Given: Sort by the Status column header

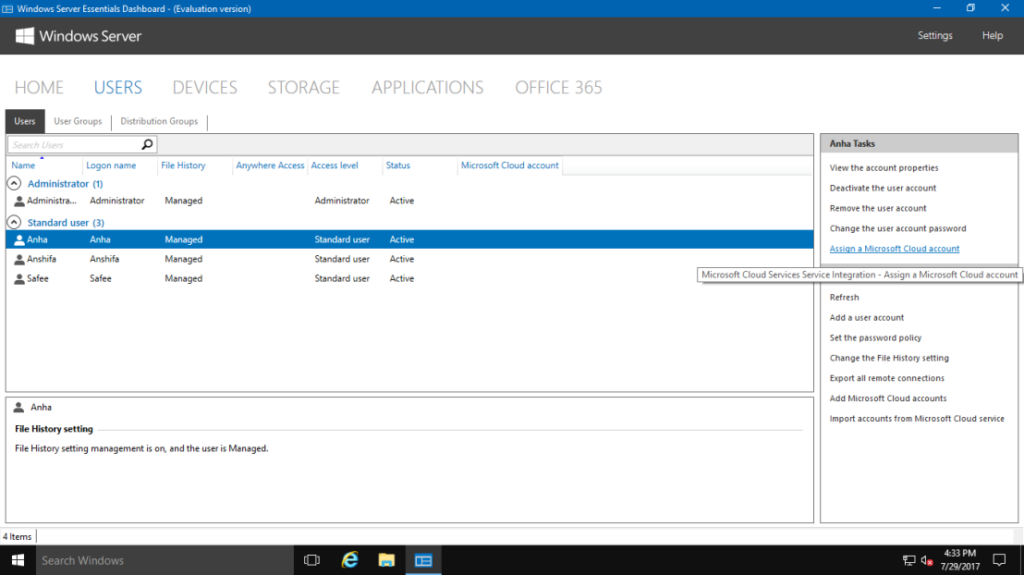Looking at the screenshot, I should (398, 165).
